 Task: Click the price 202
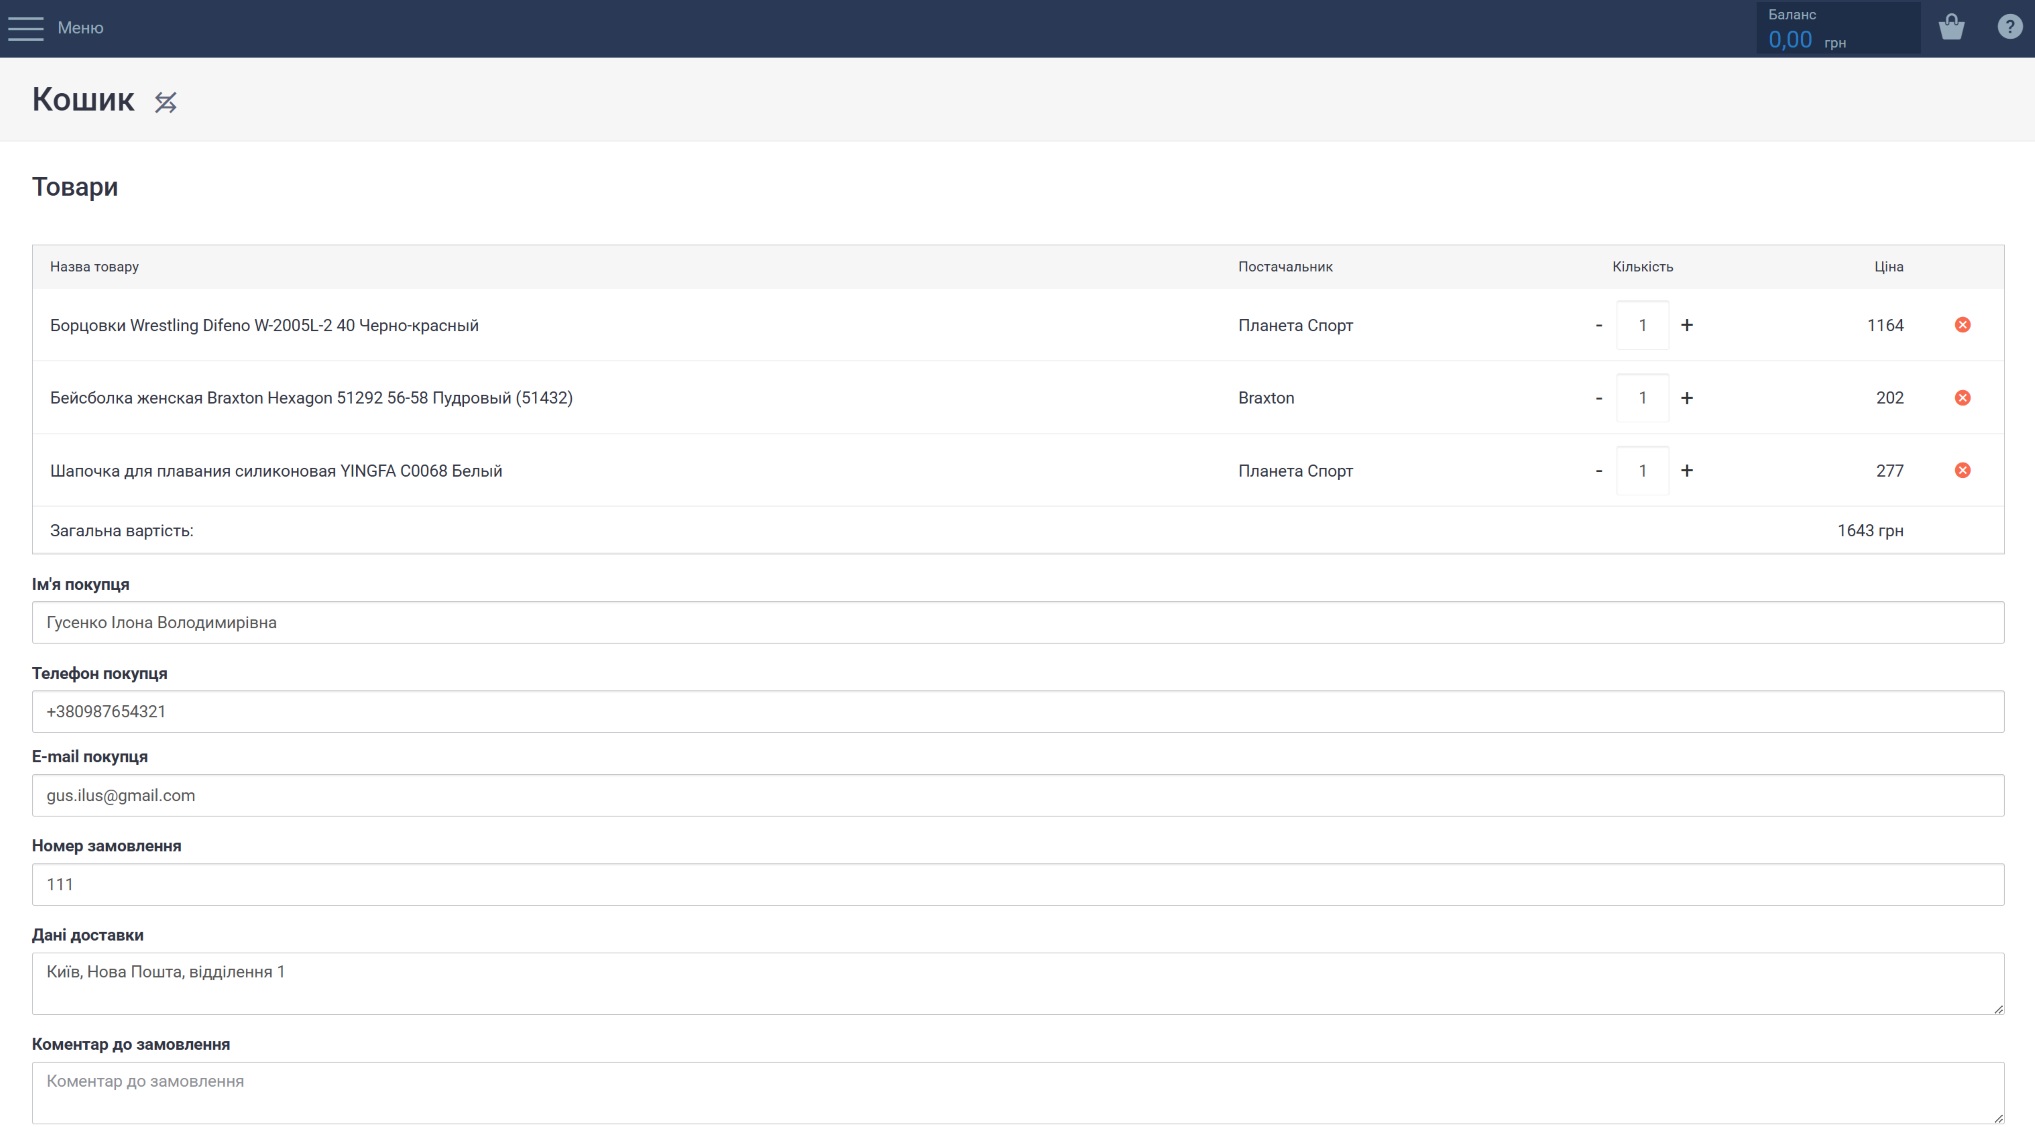1890,398
